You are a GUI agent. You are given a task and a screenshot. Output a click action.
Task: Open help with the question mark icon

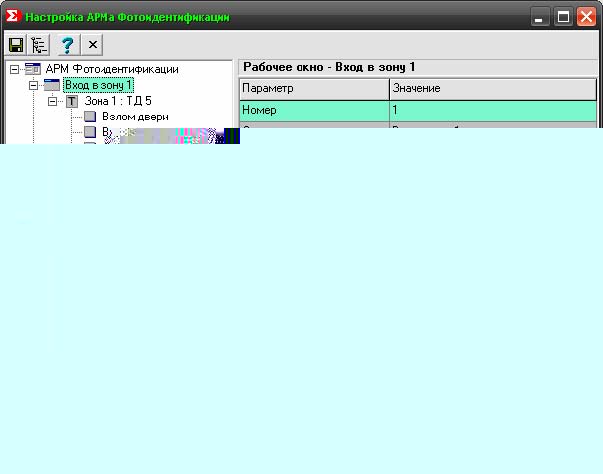pyautogui.click(x=67, y=44)
